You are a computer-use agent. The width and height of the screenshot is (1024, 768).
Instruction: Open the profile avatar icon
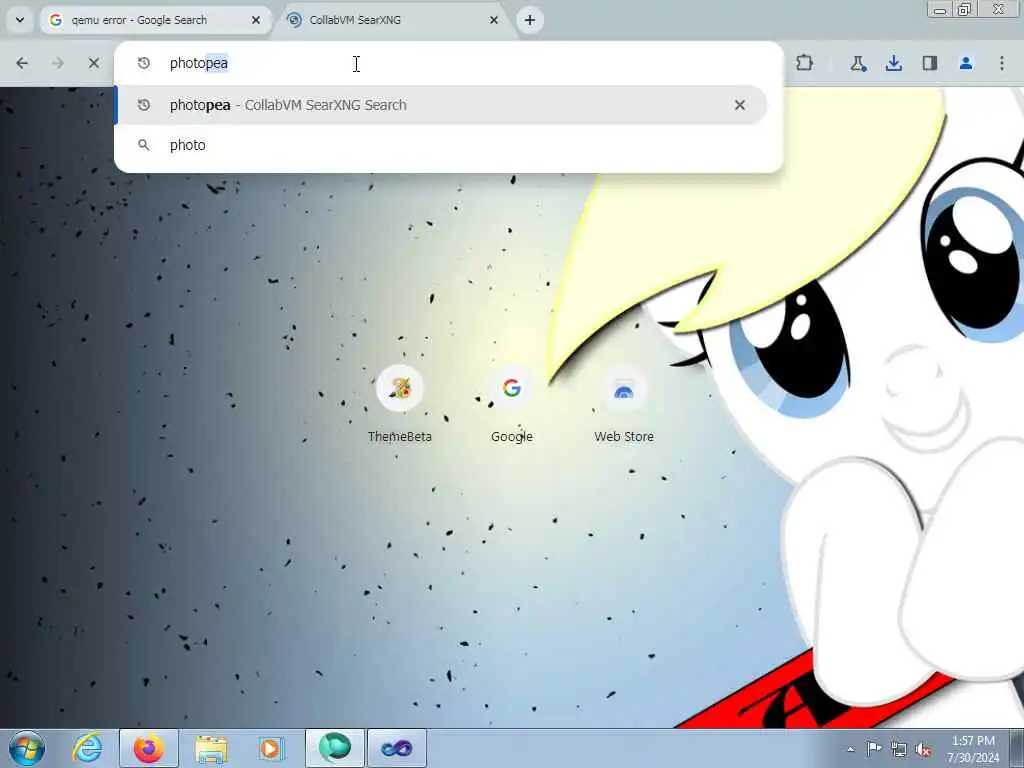[x=966, y=63]
